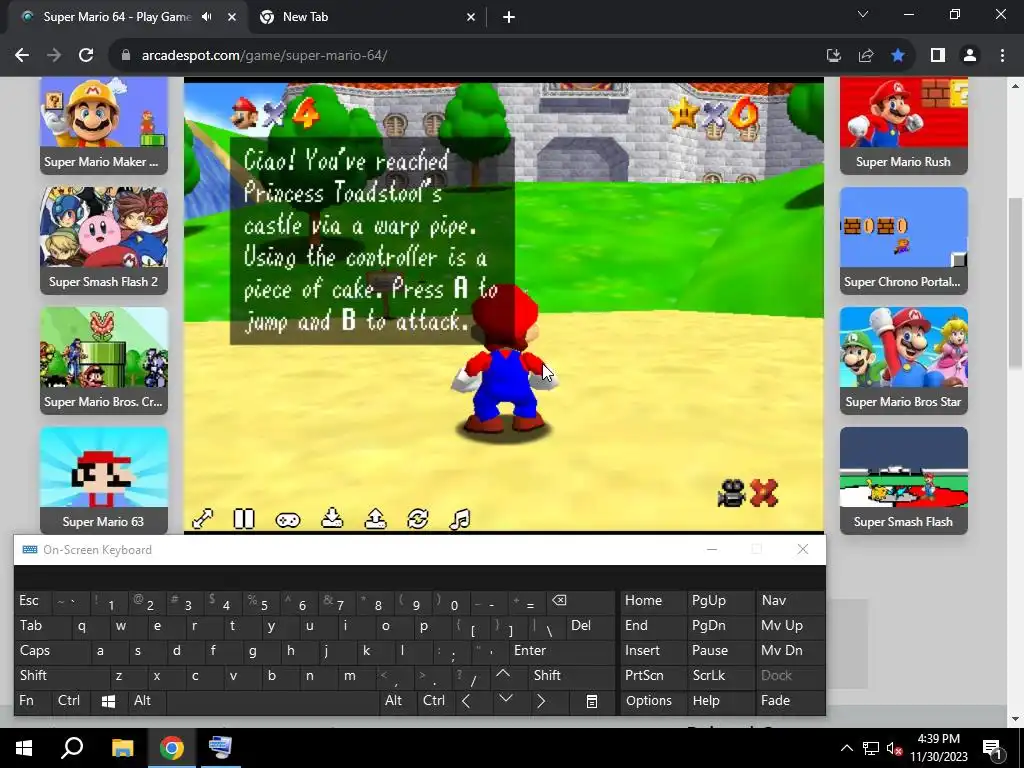Open Super Mario Rush game
The height and width of the screenshot is (768, 1024).
(x=904, y=125)
